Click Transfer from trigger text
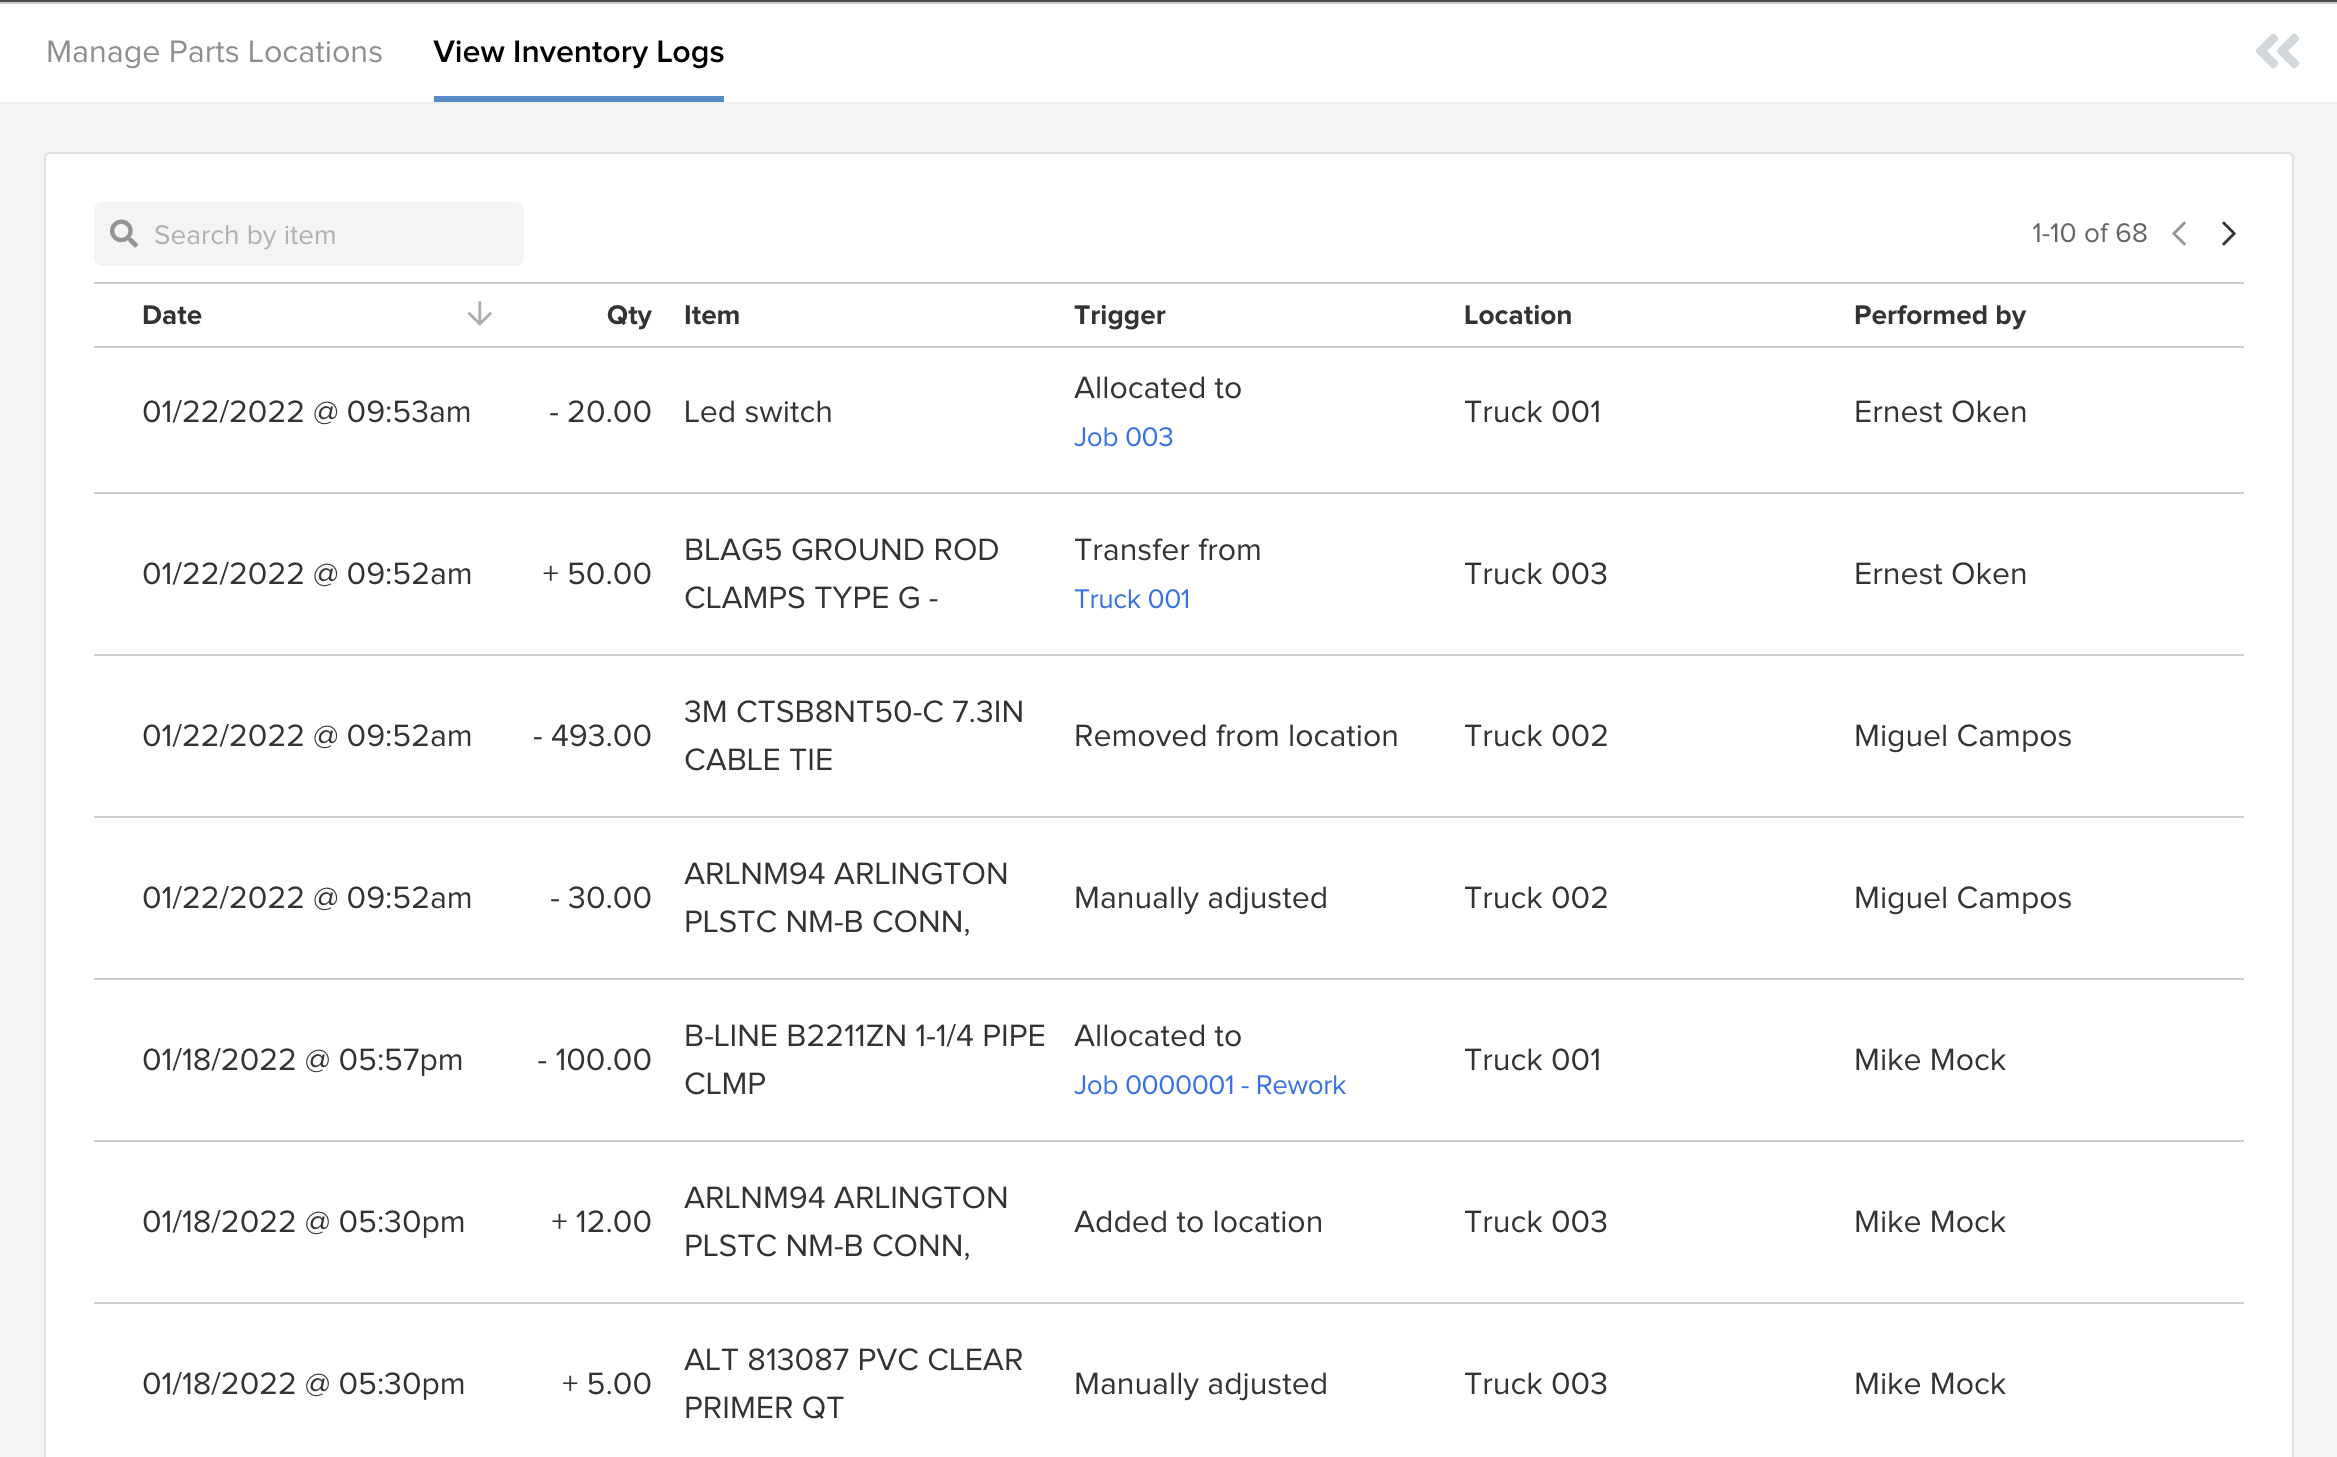This screenshot has height=1457, width=2337. [x=1167, y=550]
